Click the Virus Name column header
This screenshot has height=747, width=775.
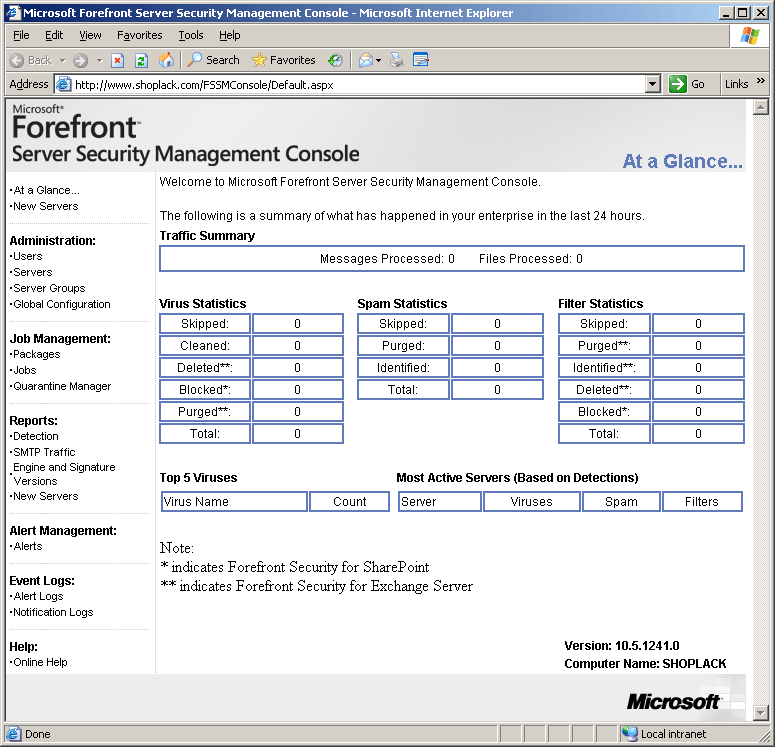coord(234,501)
